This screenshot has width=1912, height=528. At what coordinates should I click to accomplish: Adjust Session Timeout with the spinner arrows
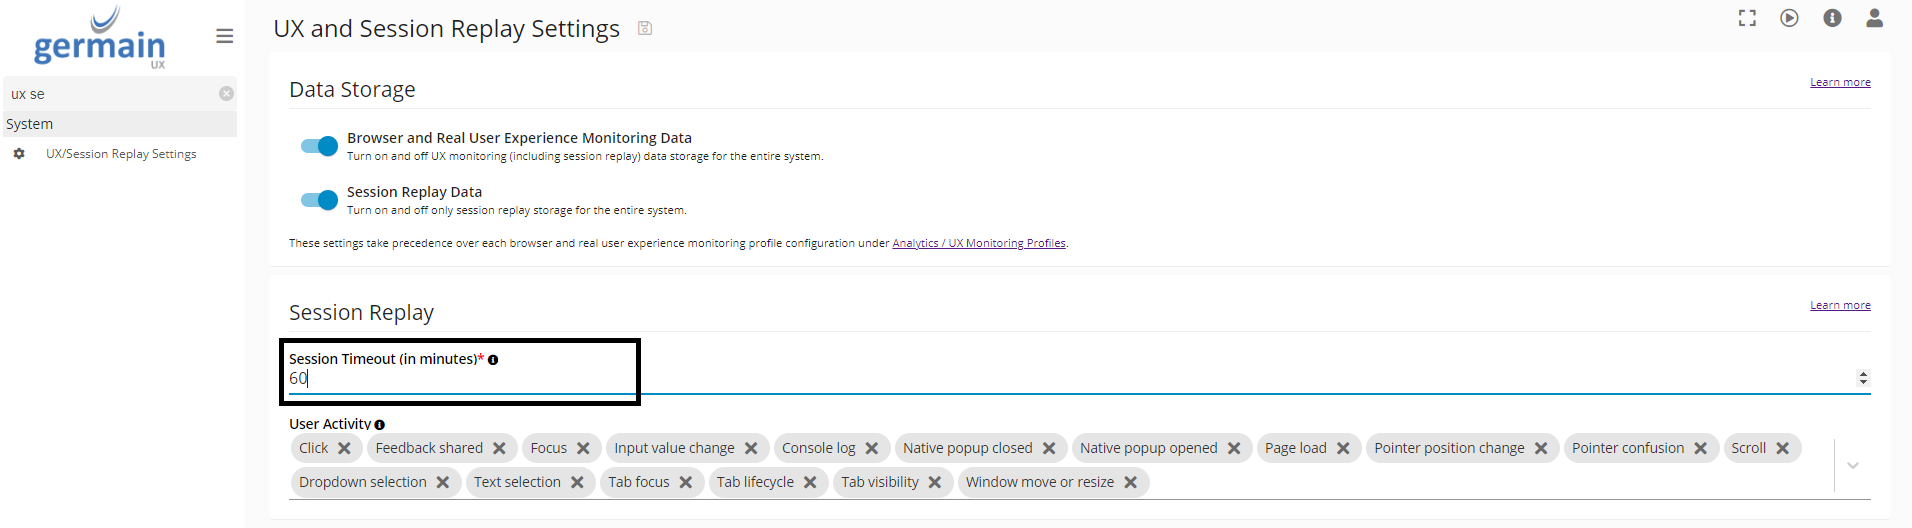(1862, 378)
